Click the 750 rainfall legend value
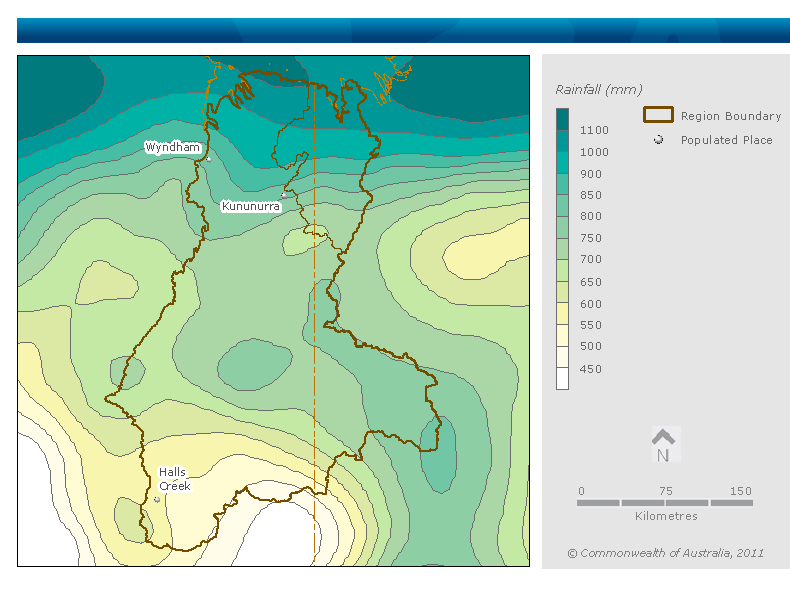Screen dimensions: 790x594 (x=590, y=238)
